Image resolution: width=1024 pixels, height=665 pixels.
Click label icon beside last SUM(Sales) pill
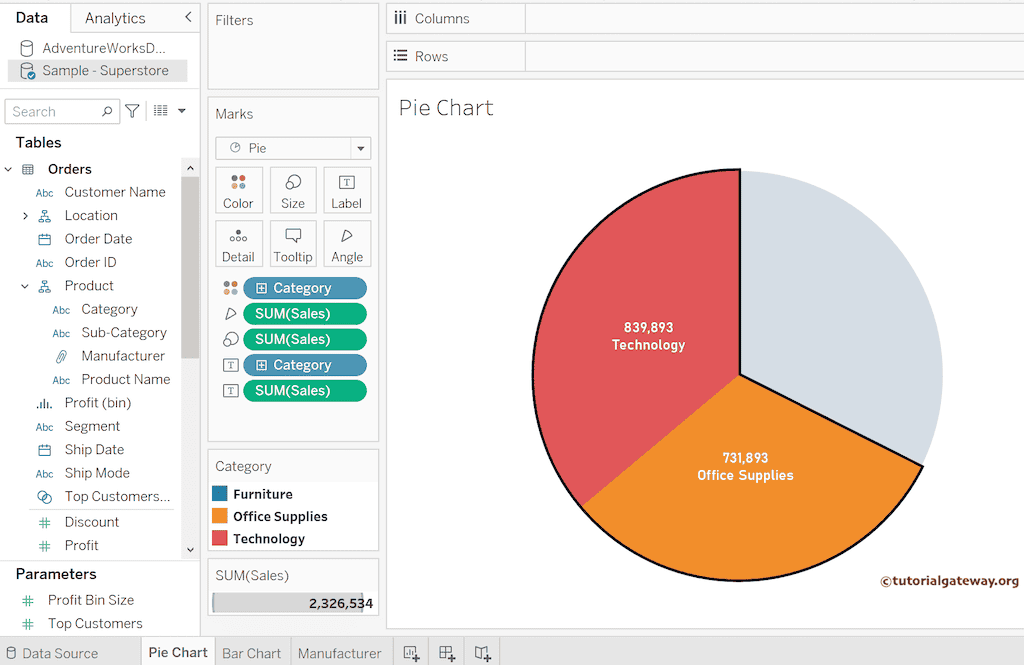click(x=231, y=391)
